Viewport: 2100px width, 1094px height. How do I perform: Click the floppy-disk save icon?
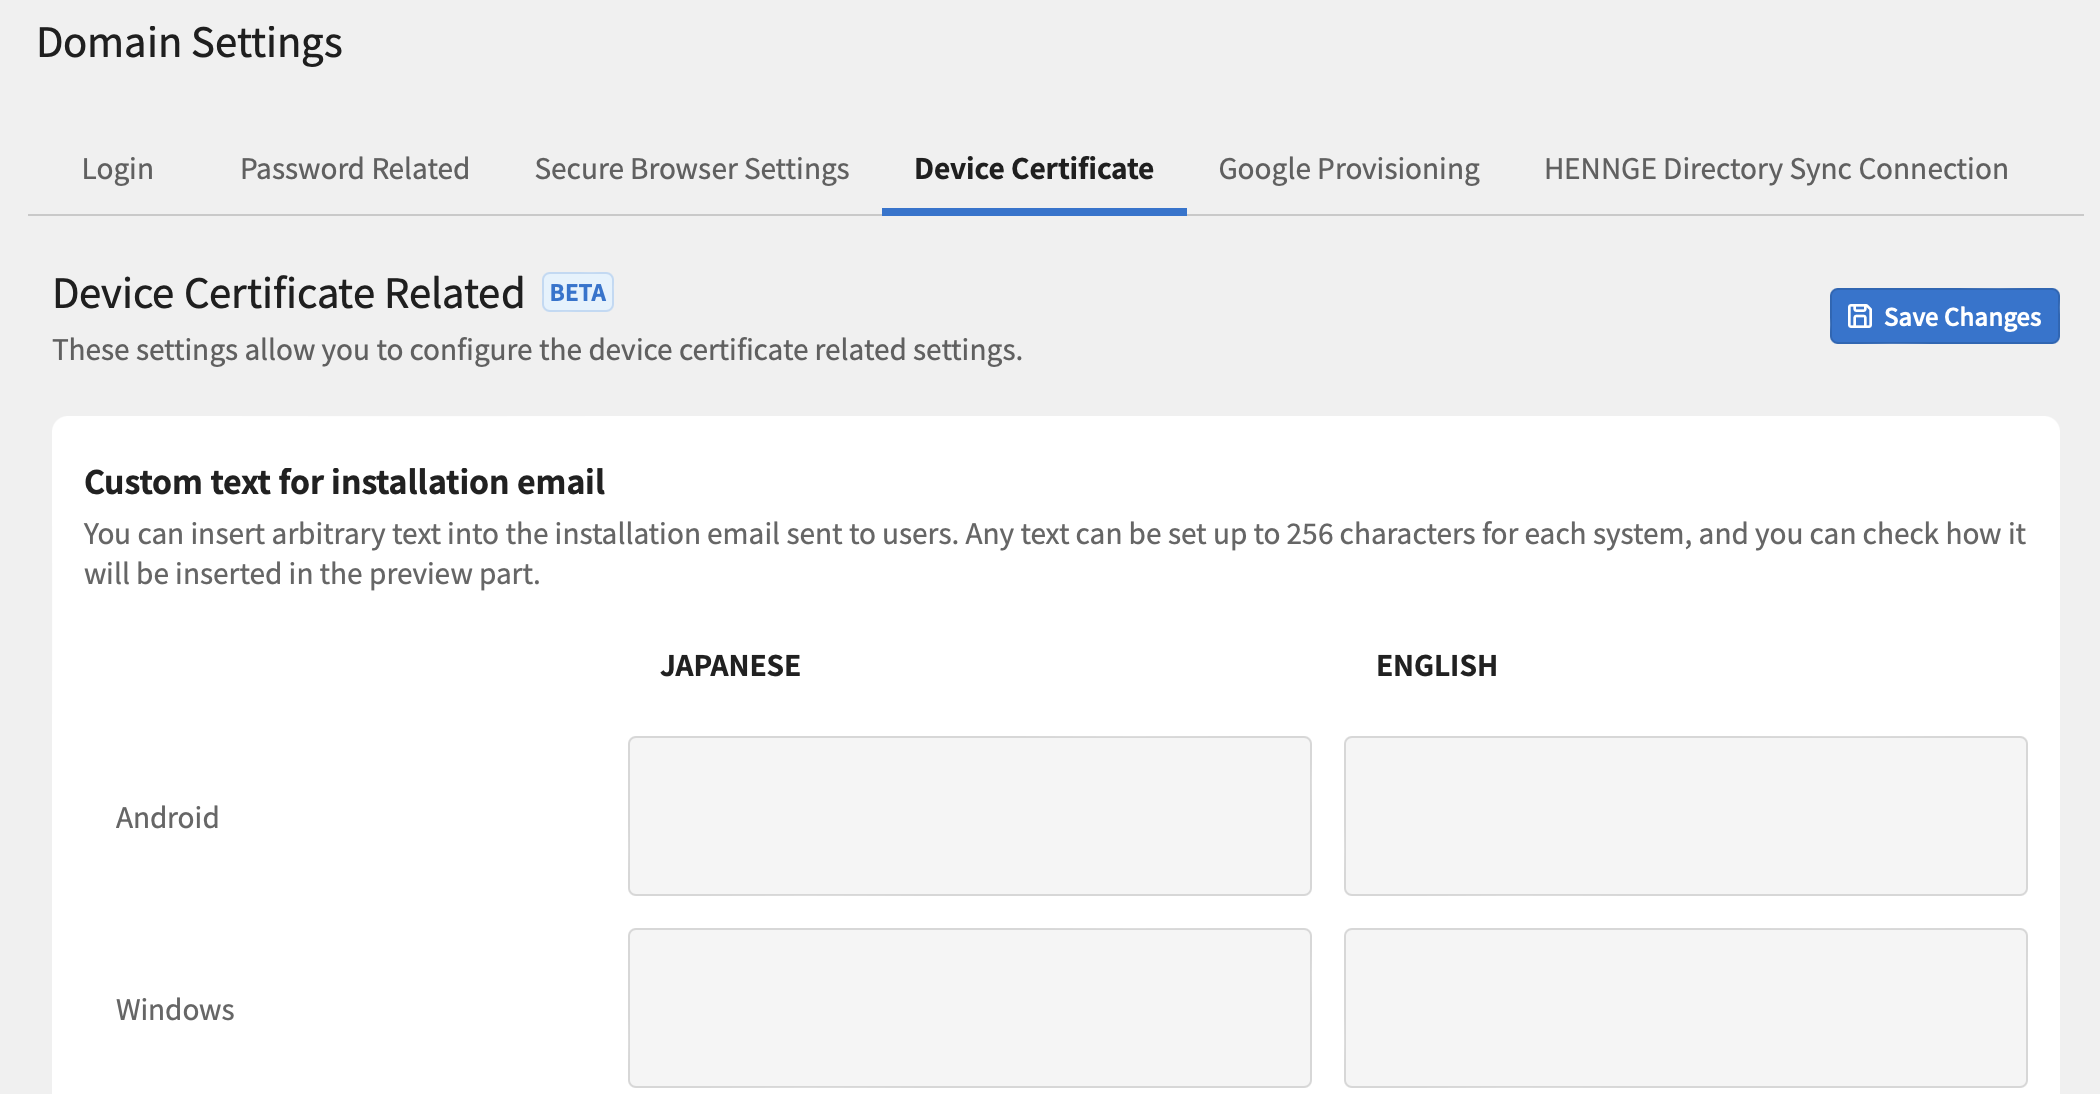coord(1859,317)
